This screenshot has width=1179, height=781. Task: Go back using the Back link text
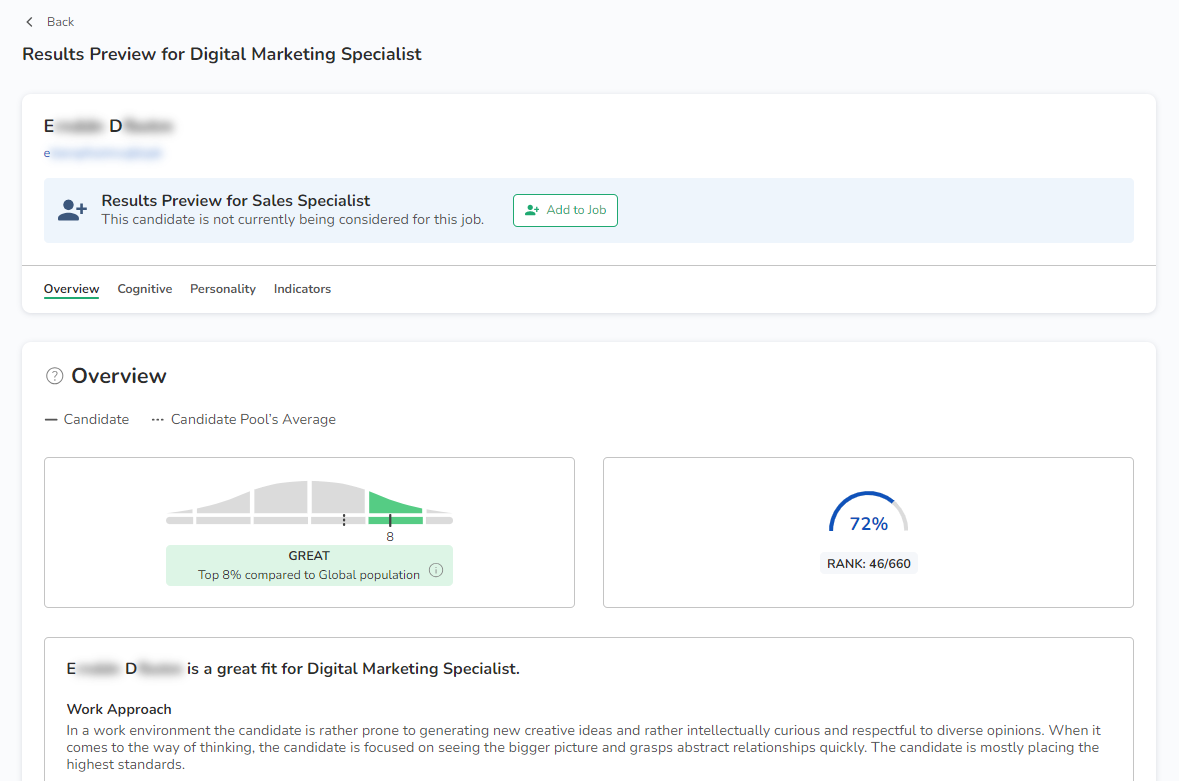pyautogui.click(x=60, y=22)
